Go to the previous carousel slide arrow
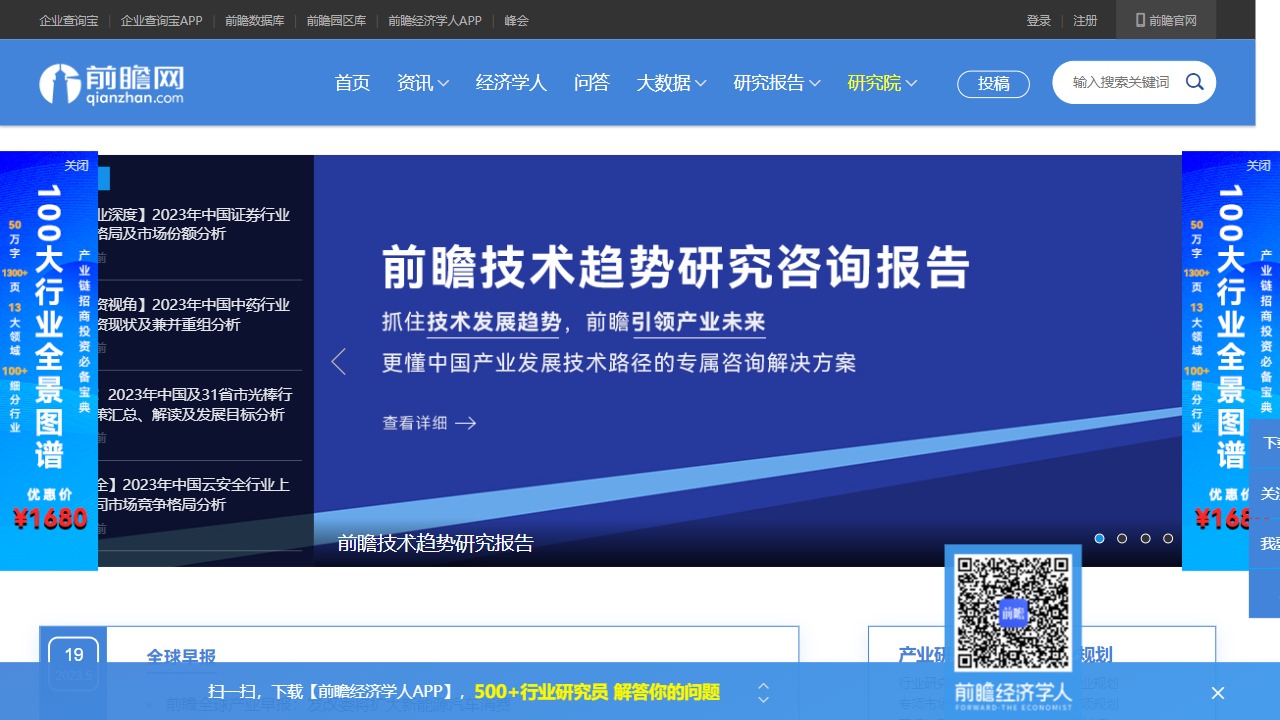This screenshot has height=720, width=1280. (338, 361)
